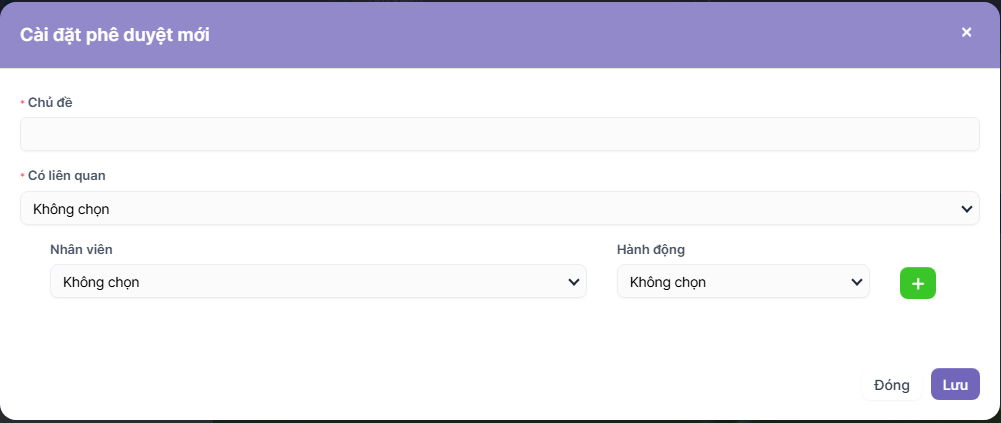Click the dialog title Cài đặt phê duyệt mới

pos(115,35)
